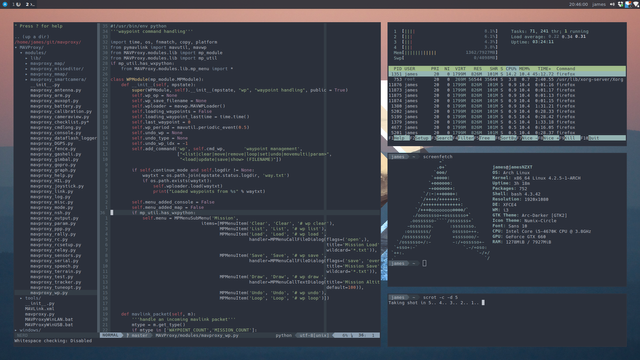Click the blue circle launcher icon in the top bar
This screenshot has height=360, width=640.
point(5,4)
